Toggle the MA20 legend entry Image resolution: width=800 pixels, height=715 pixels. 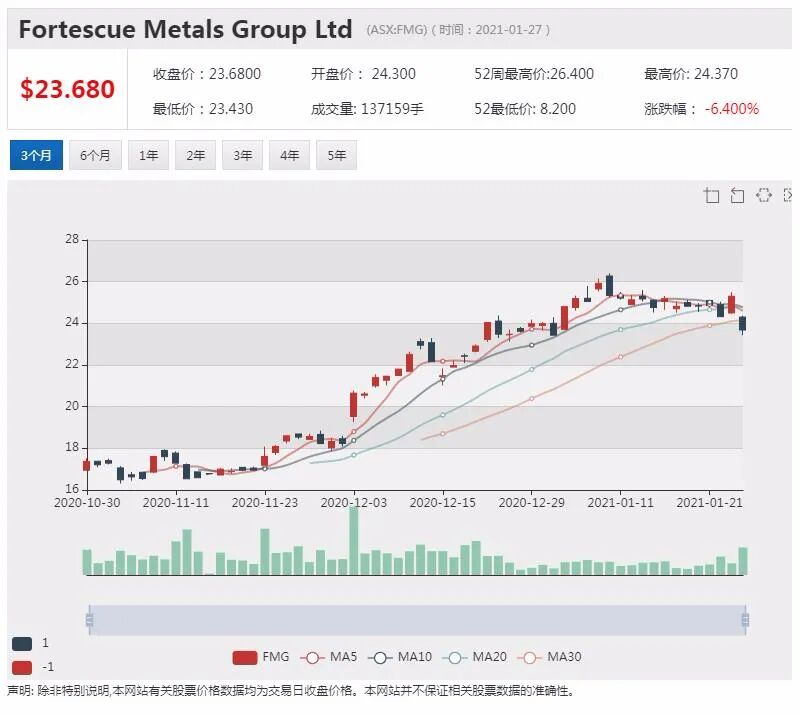pyautogui.click(x=474, y=657)
